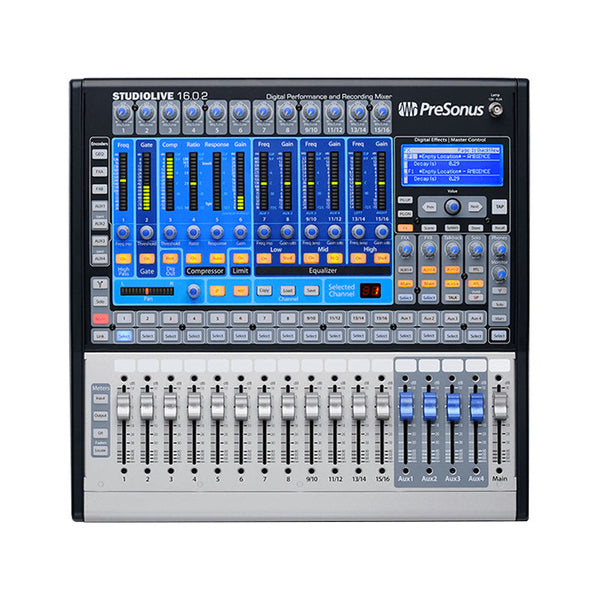600x600 pixels.
Task: Click the Select button under the FXA knob
Action: tap(405, 297)
